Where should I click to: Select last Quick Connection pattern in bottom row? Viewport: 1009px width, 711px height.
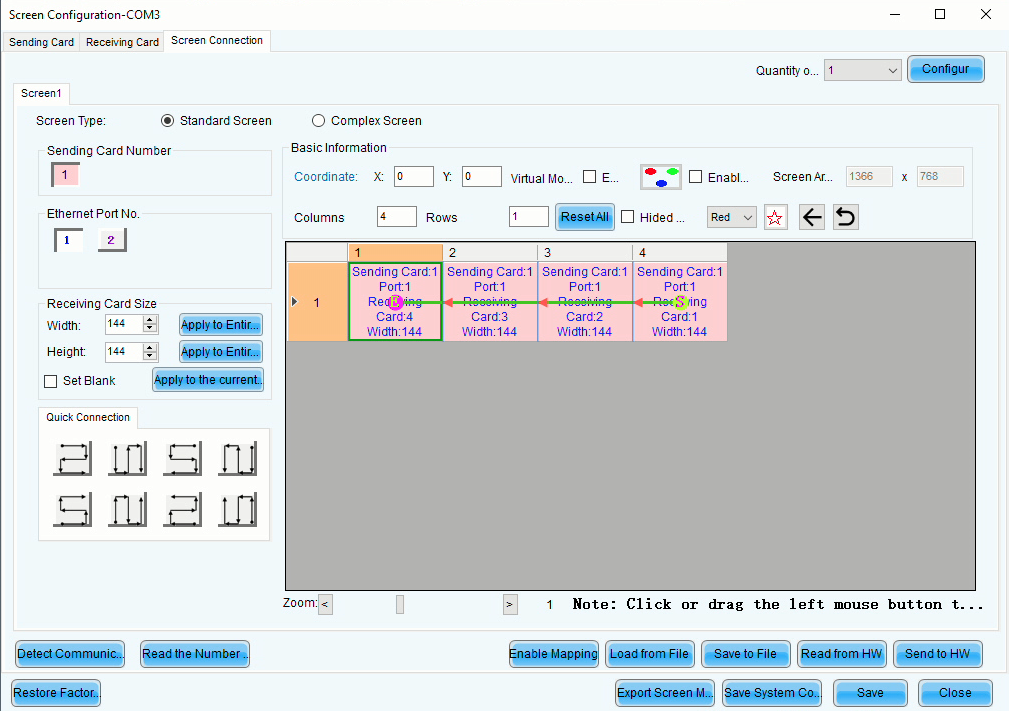click(x=238, y=510)
